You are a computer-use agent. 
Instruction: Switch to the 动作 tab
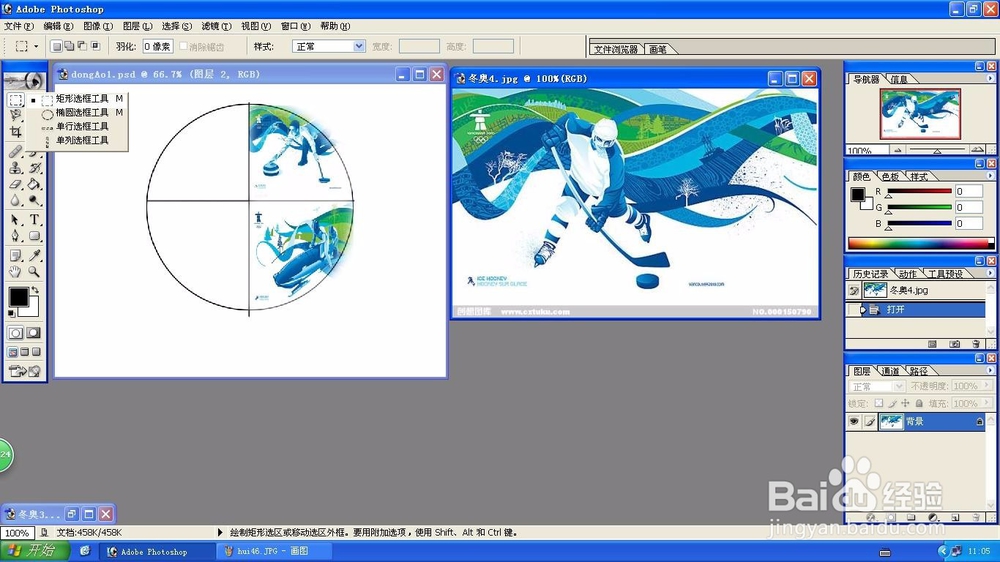coord(907,274)
